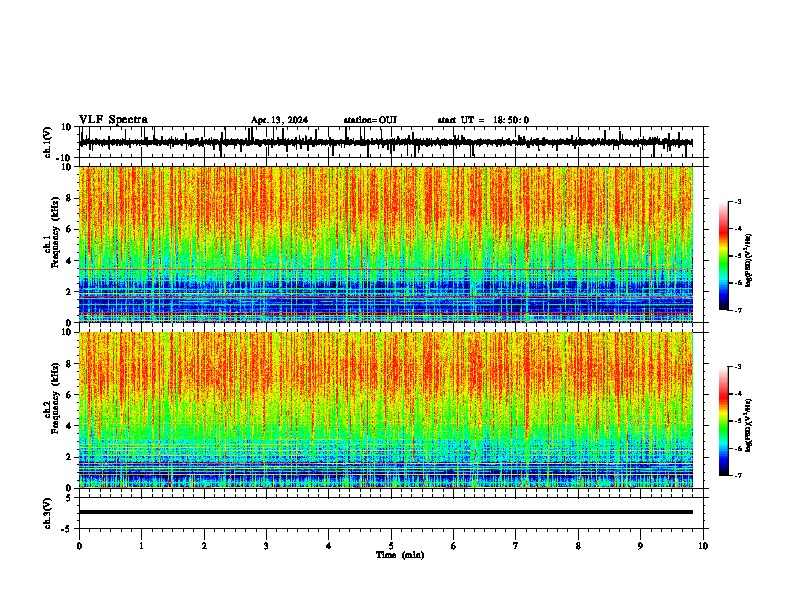Click the "ch.3(V)" axis label
This screenshot has width=792, height=612.
48,513
